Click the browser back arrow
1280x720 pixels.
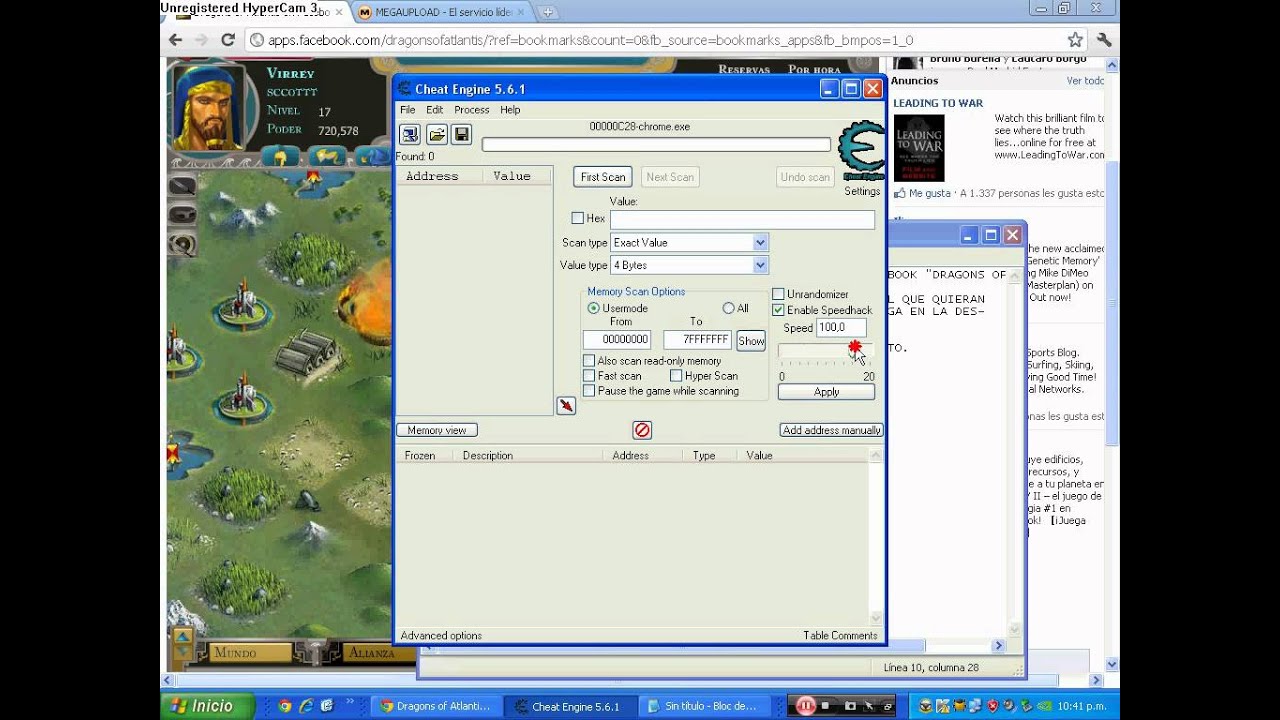(x=176, y=40)
